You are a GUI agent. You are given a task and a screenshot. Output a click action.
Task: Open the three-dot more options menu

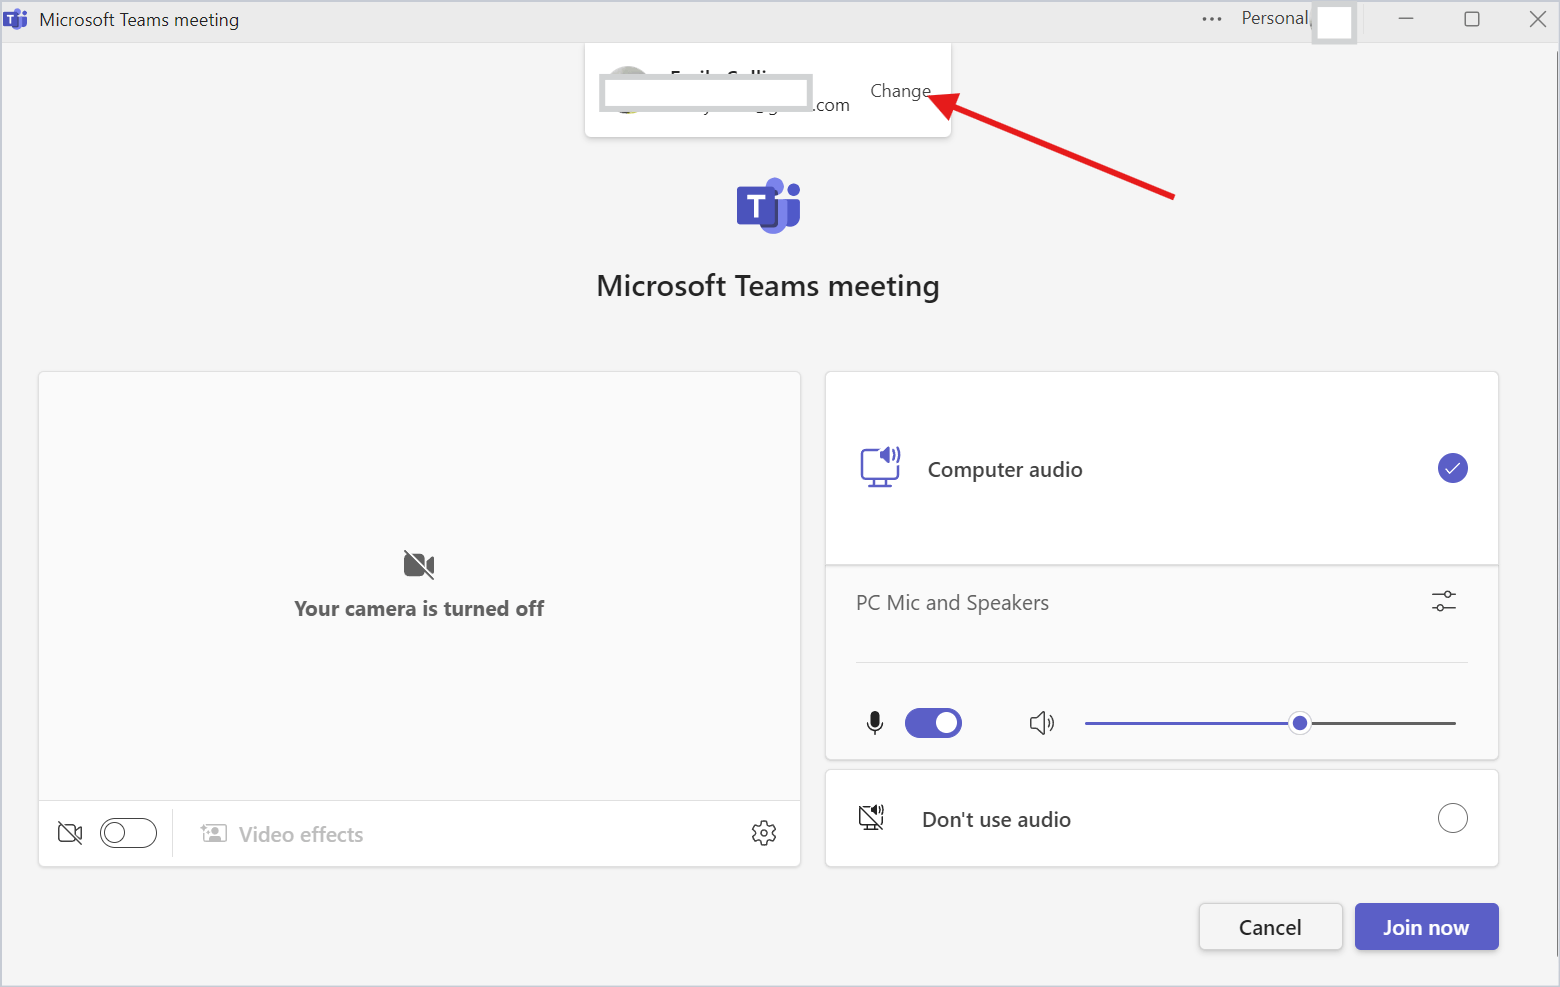[1212, 19]
